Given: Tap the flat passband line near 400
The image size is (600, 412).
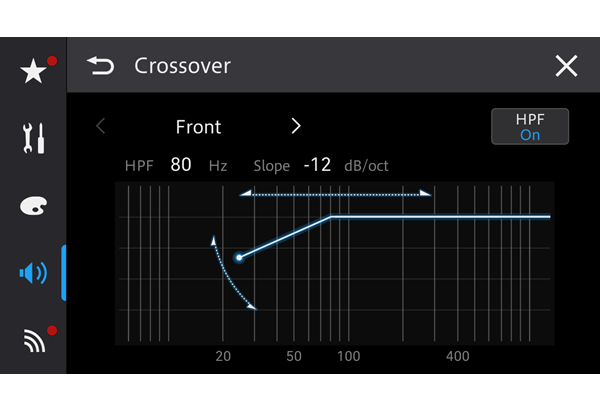Looking at the screenshot, I should [458, 217].
